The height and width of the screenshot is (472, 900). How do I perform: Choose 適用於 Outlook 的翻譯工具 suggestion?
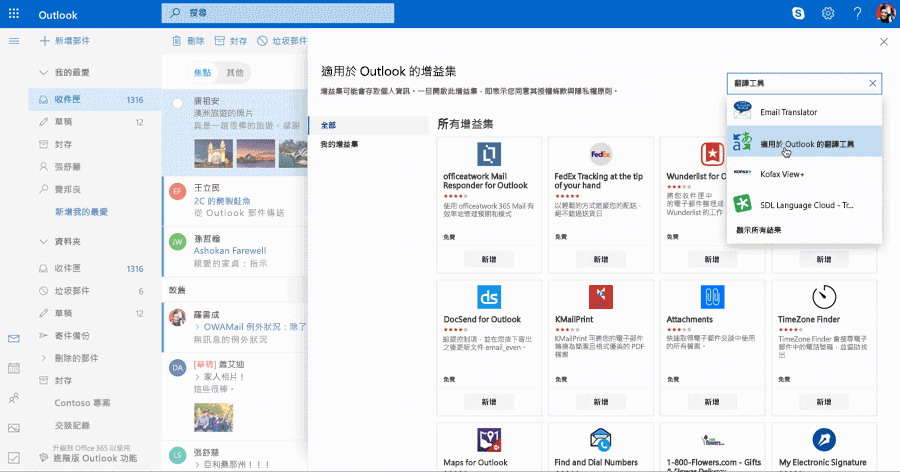click(x=804, y=142)
